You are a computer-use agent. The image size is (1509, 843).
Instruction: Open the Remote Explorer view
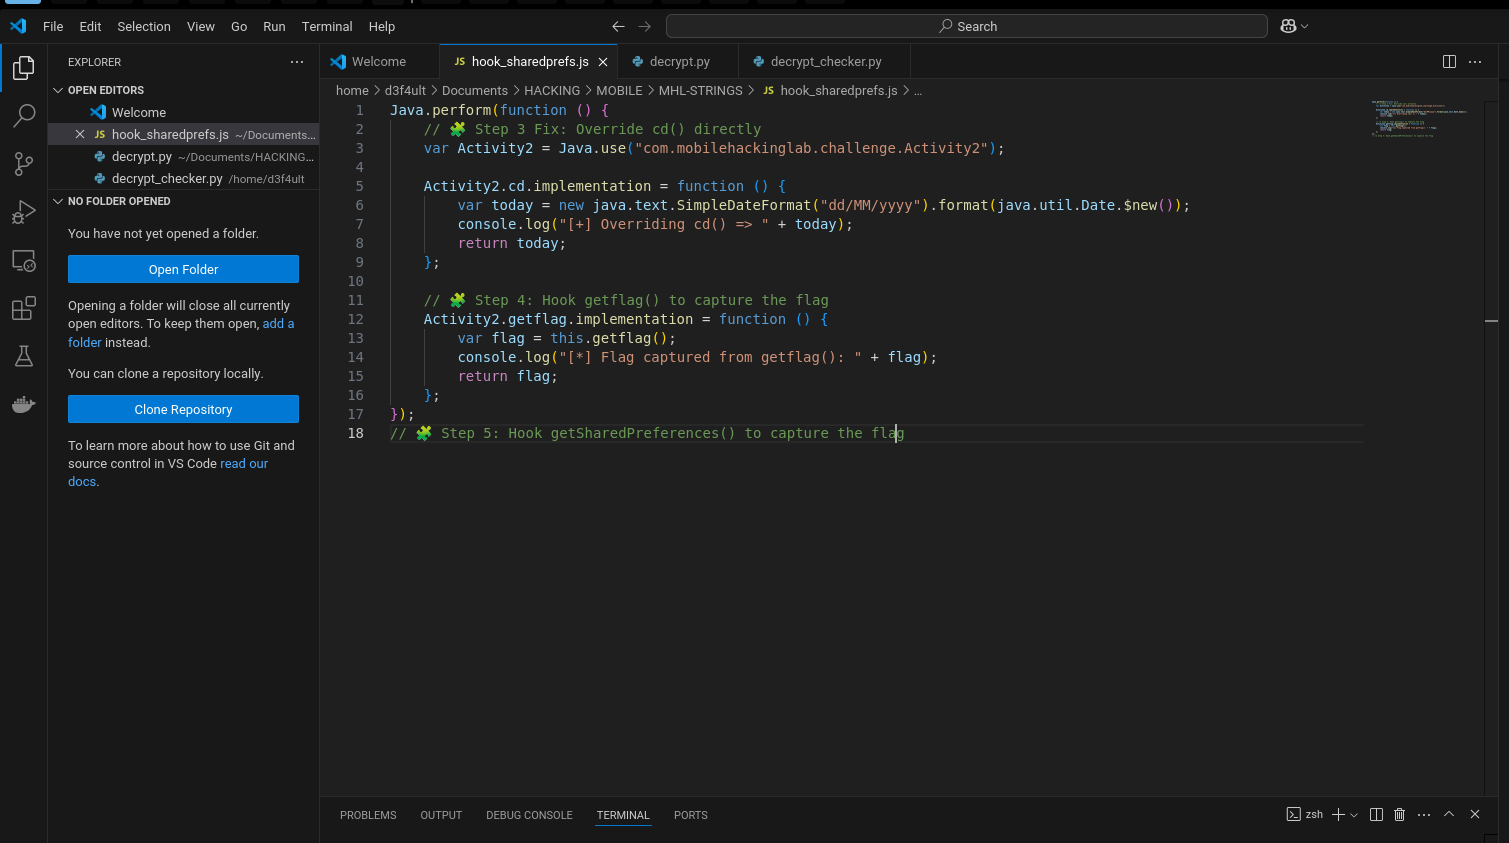[23, 261]
